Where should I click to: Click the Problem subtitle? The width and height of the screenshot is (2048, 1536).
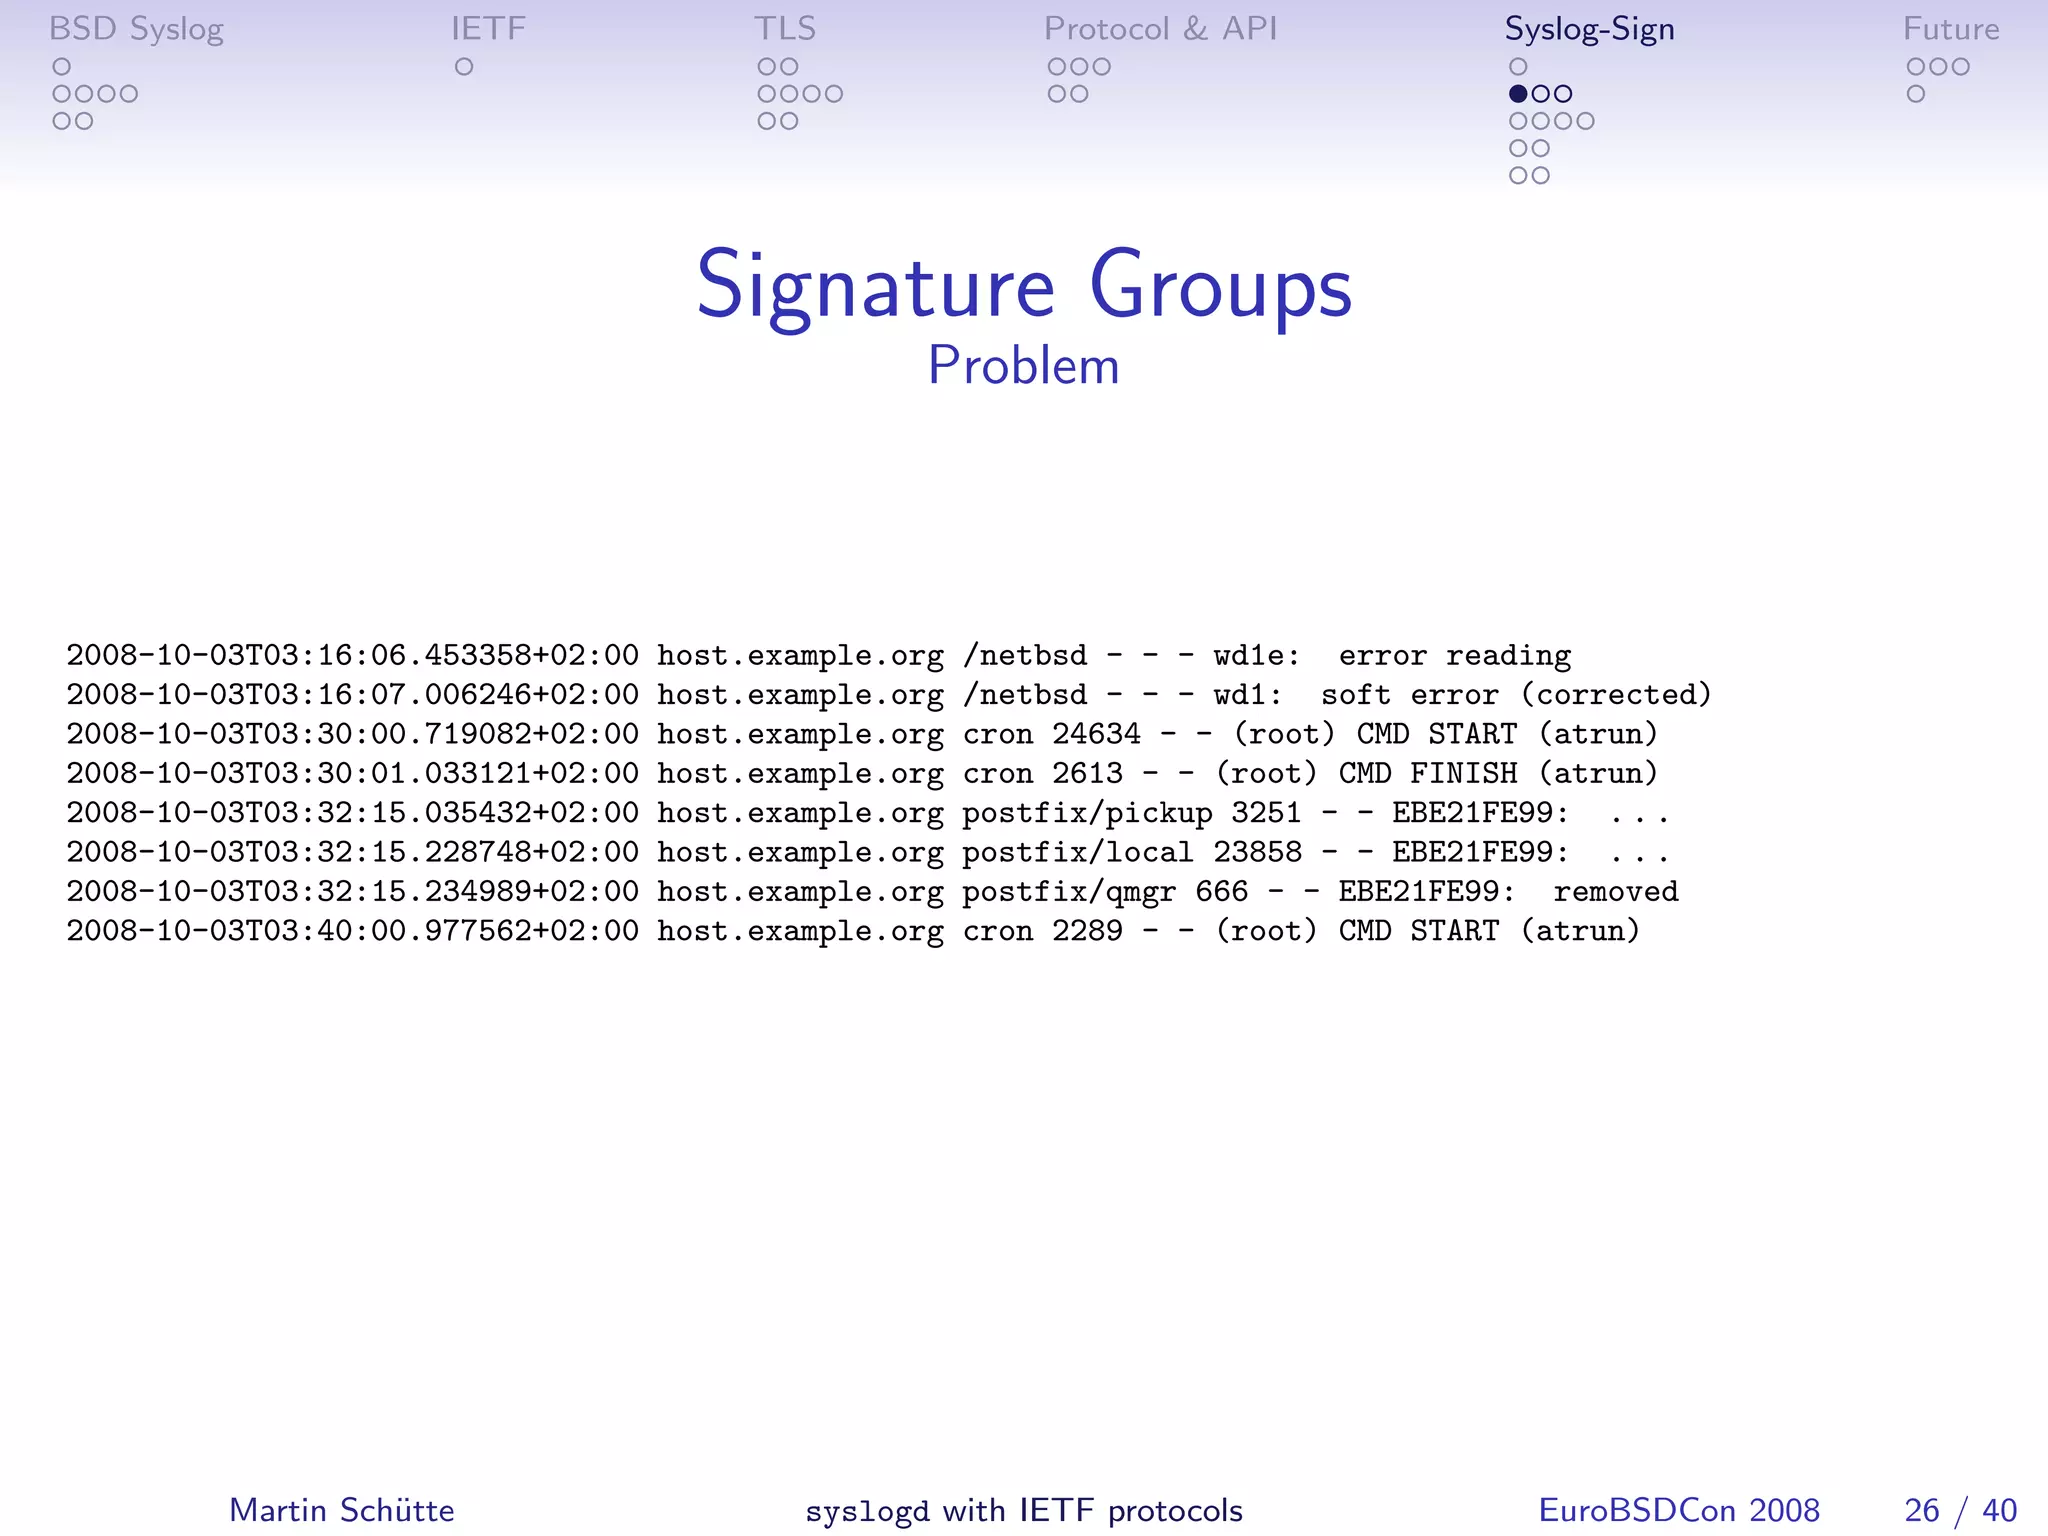pos(1024,365)
